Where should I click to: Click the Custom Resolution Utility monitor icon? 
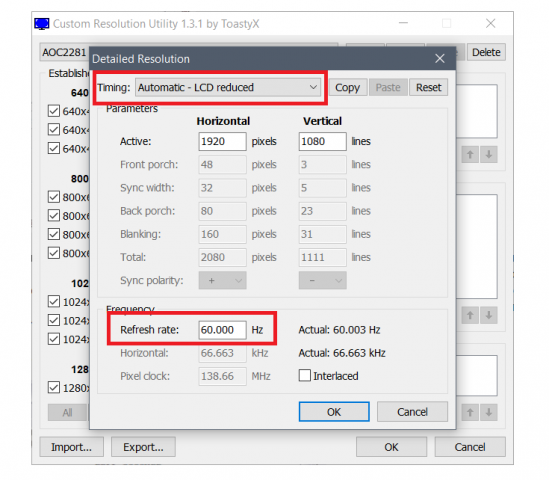pos(42,23)
